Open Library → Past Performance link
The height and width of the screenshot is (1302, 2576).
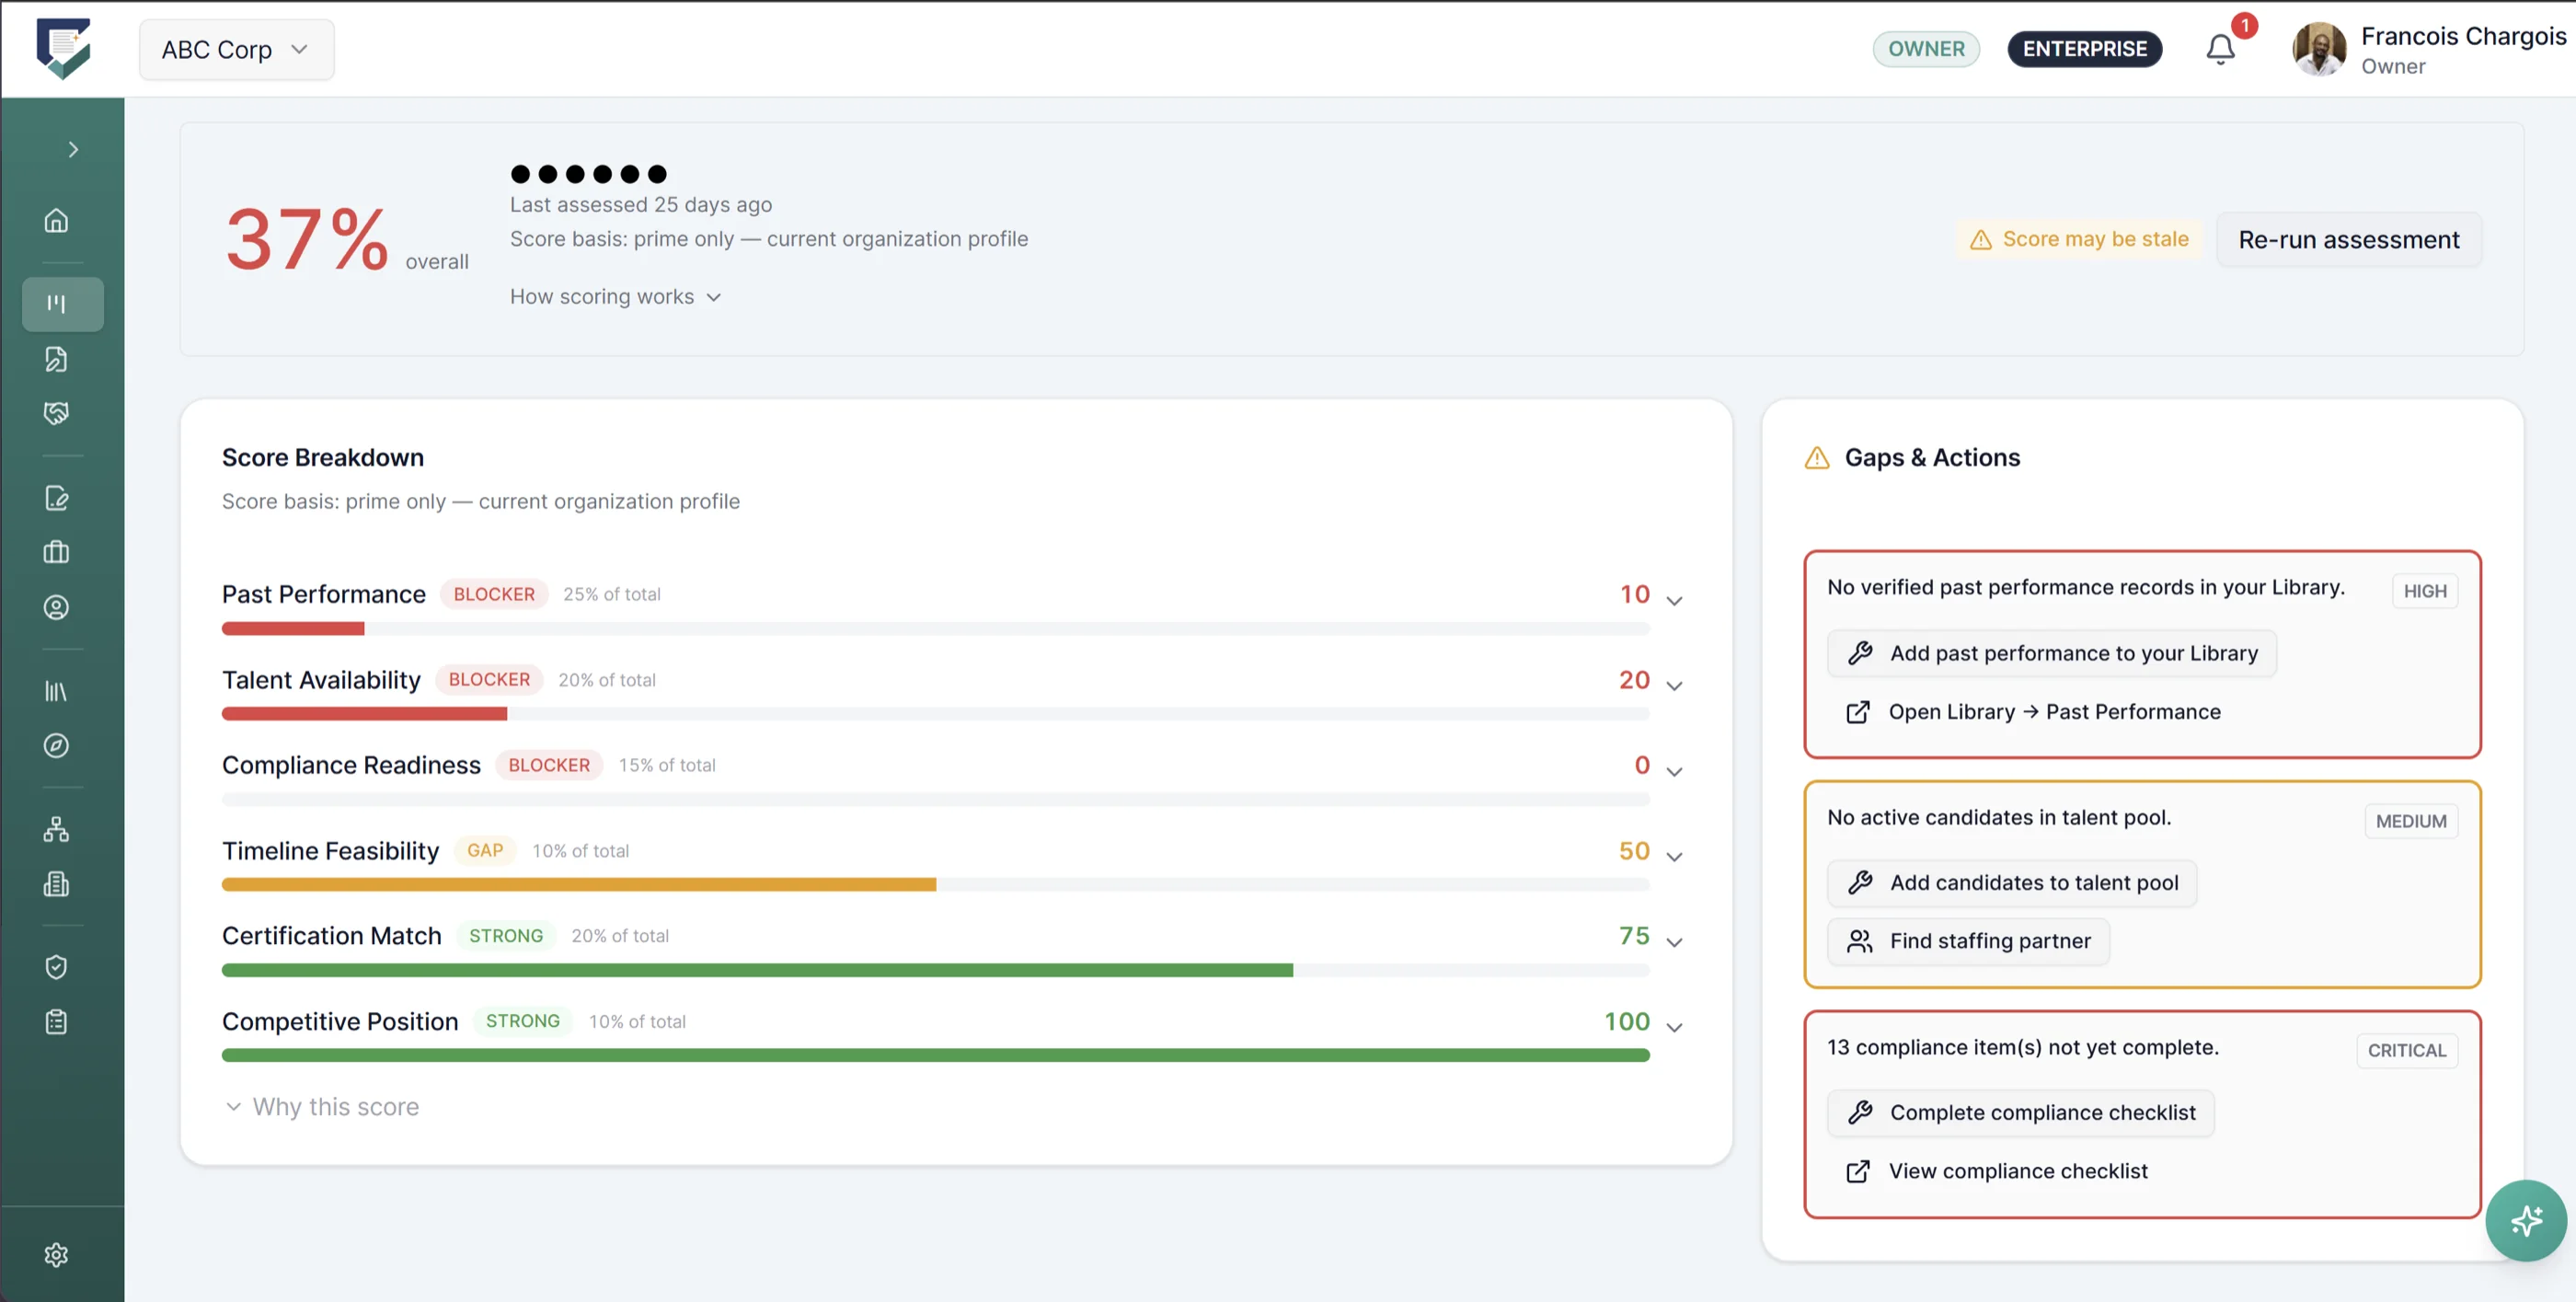(x=2033, y=712)
